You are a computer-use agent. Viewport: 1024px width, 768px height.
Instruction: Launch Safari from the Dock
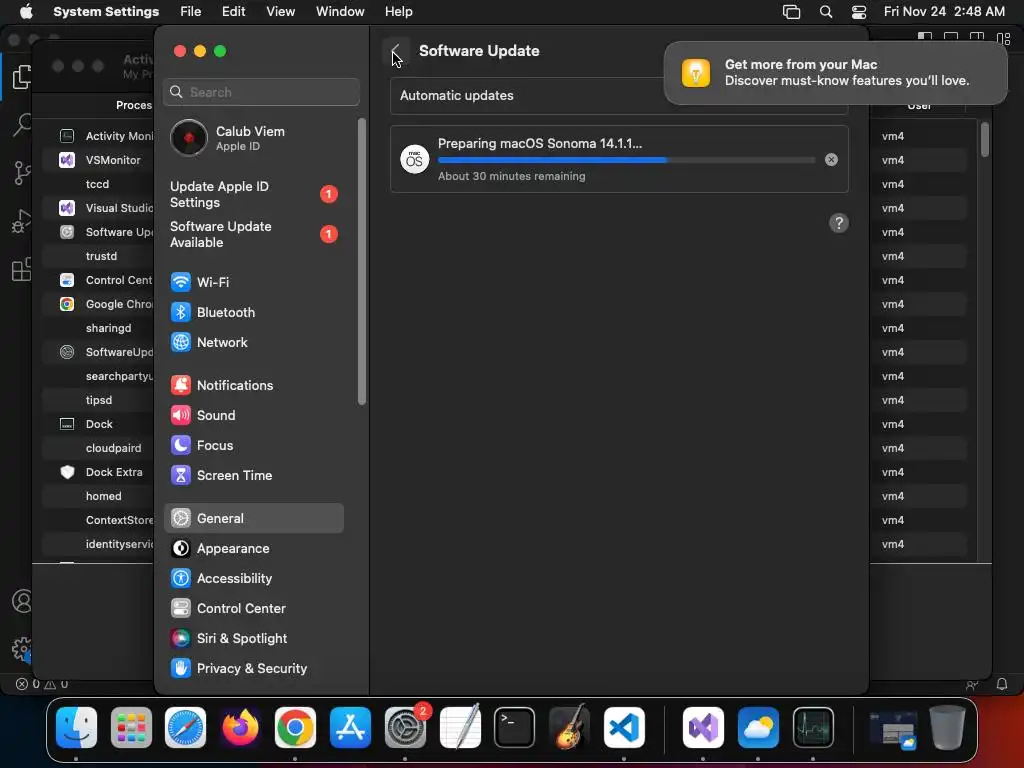click(x=185, y=727)
